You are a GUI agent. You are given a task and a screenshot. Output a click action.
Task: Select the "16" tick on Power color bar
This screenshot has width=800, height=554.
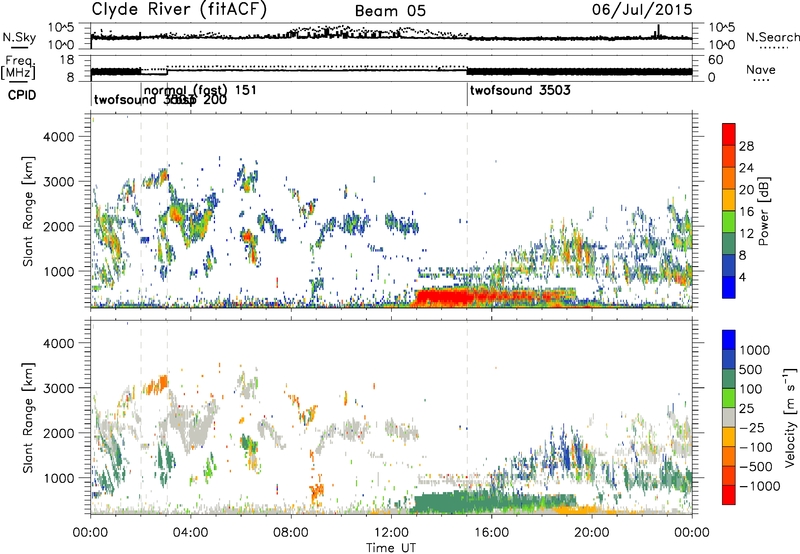[x=746, y=212]
